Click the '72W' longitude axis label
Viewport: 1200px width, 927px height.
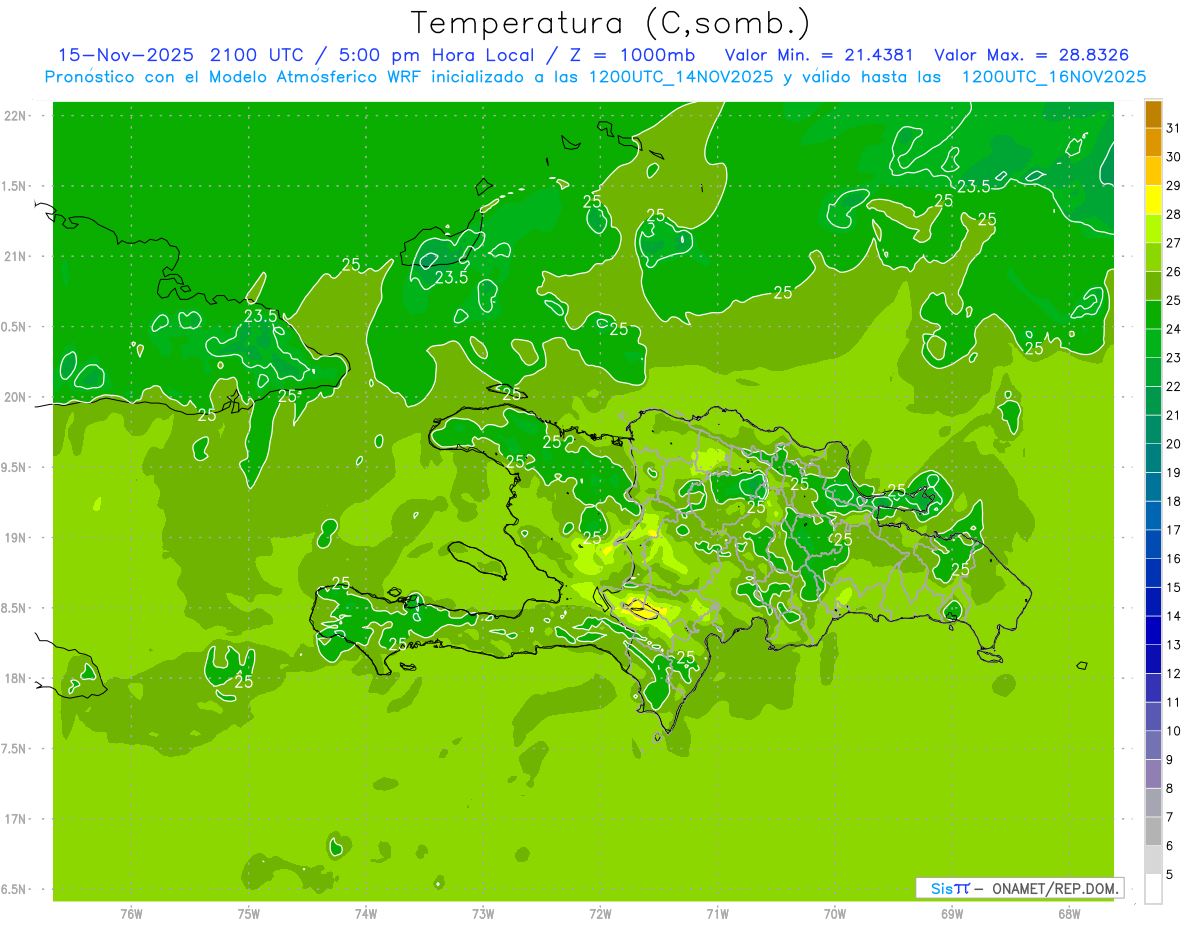tap(600, 914)
